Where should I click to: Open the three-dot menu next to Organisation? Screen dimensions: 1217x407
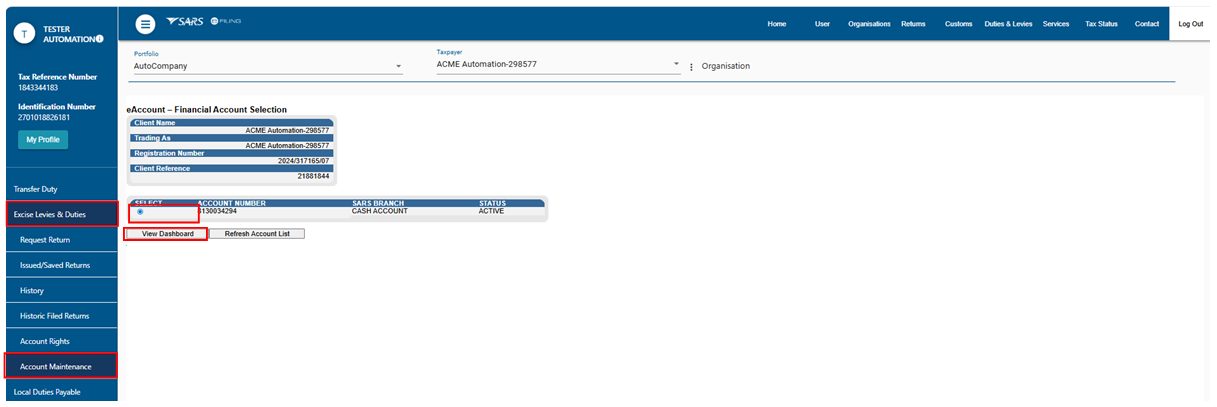click(691, 67)
